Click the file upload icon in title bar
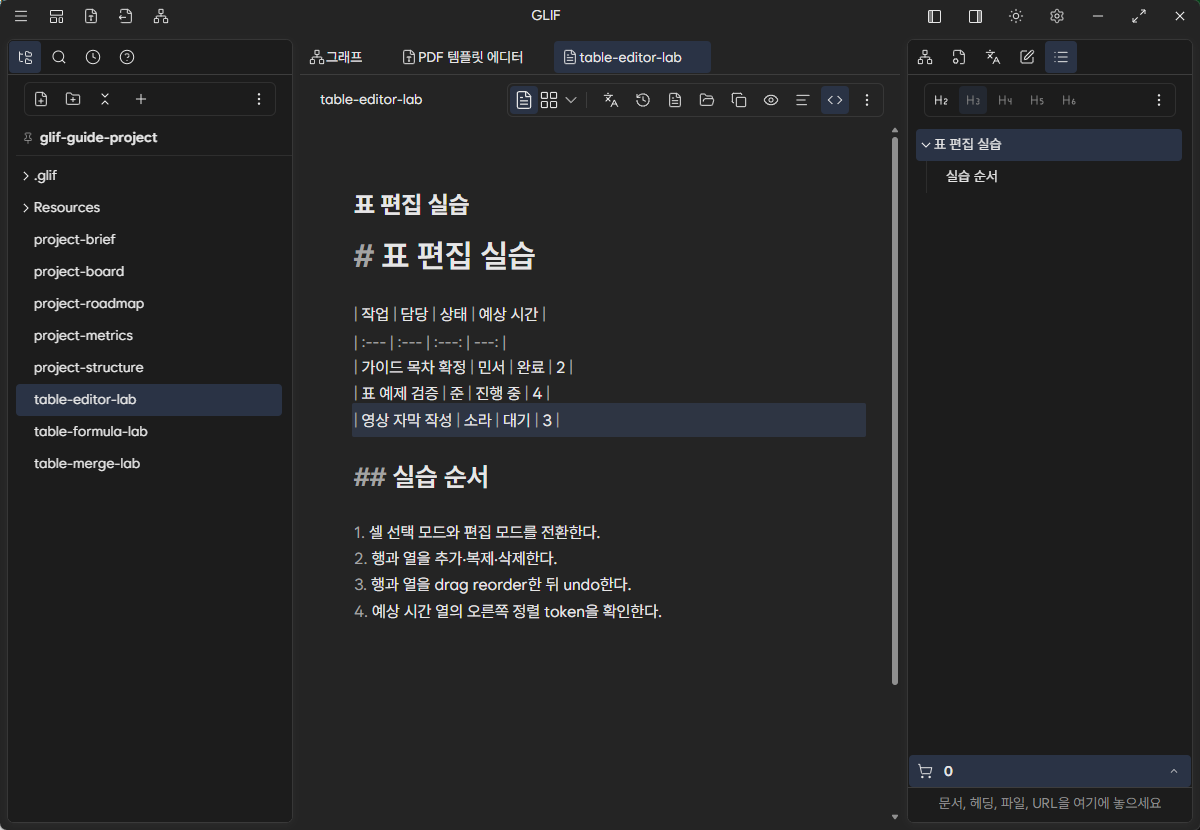The width and height of the screenshot is (1200, 830). tap(91, 16)
